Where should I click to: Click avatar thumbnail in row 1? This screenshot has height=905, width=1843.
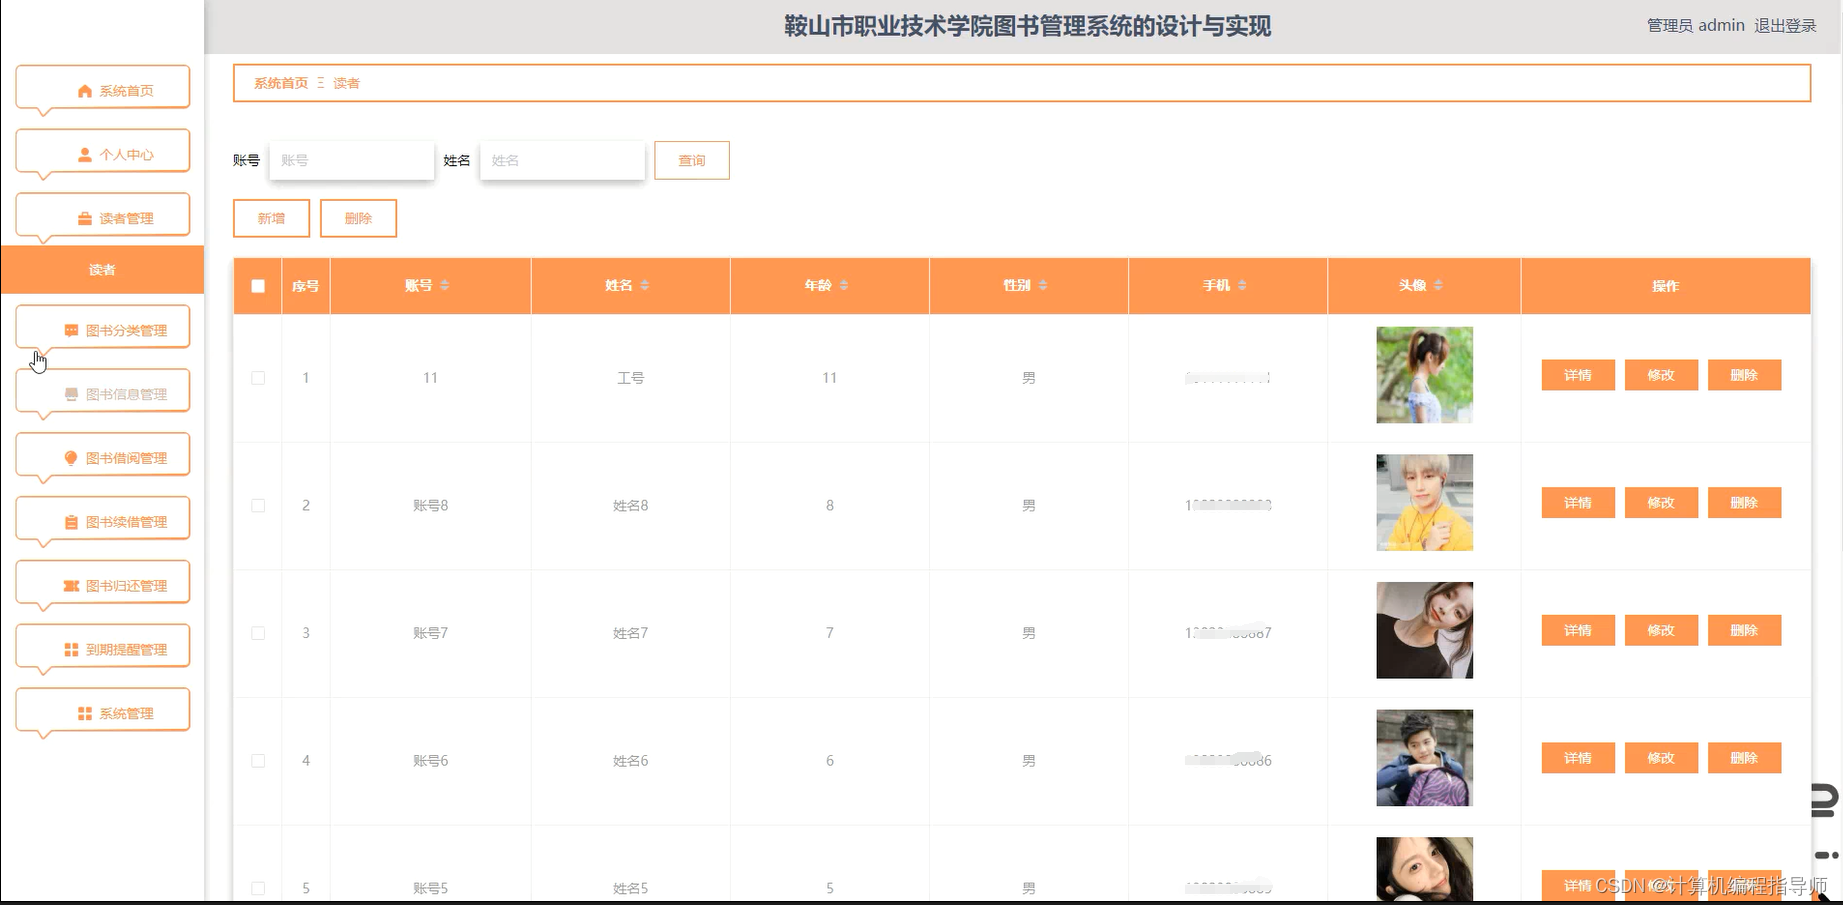pos(1424,375)
